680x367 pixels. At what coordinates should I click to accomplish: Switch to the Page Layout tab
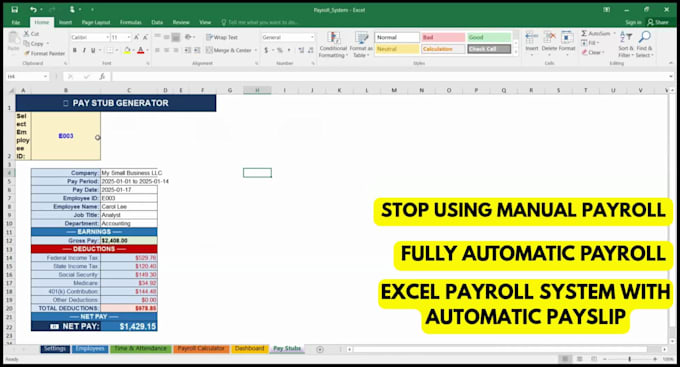[x=96, y=22]
